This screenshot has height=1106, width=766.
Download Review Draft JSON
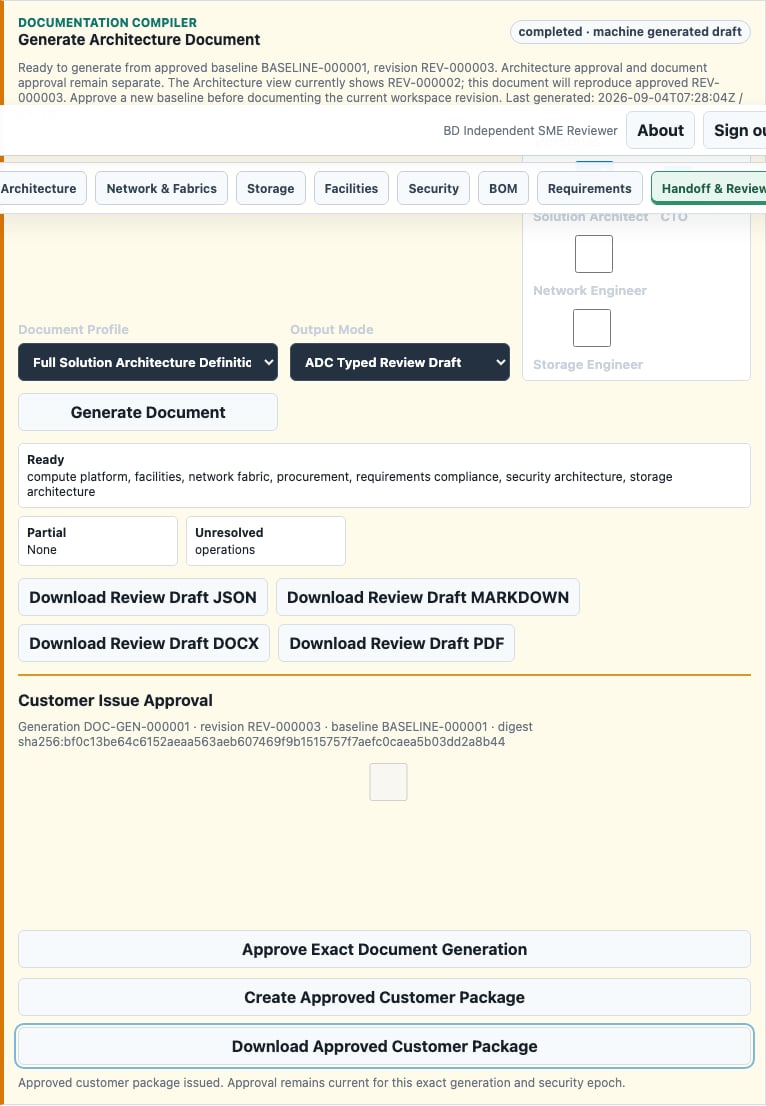tap(143, 597)
